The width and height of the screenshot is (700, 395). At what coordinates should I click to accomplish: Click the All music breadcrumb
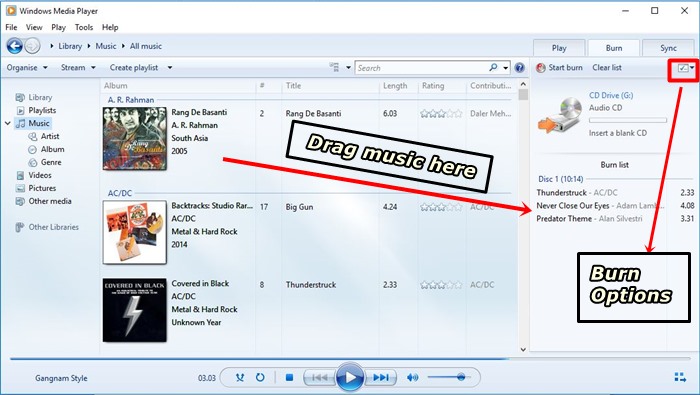tap(146, 46)
